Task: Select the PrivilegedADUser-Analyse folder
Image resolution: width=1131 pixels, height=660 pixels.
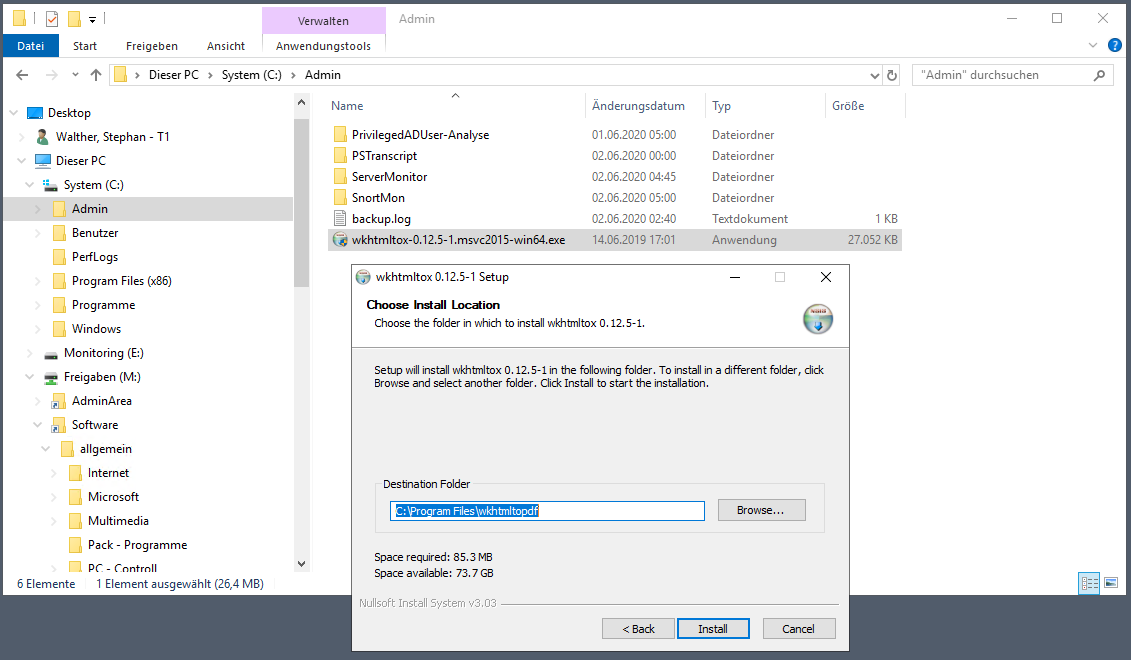Action: pos(421,135)
